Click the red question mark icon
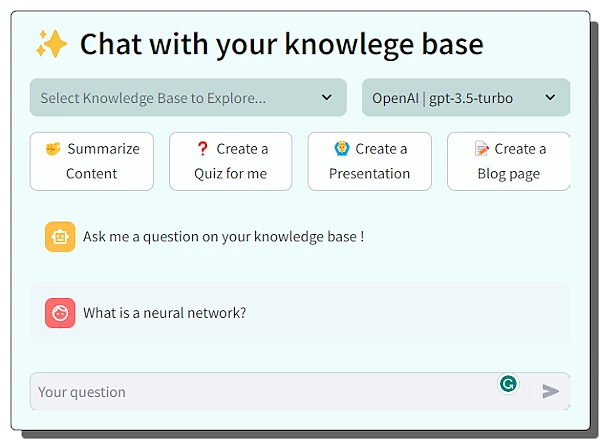 coord(203,149)
